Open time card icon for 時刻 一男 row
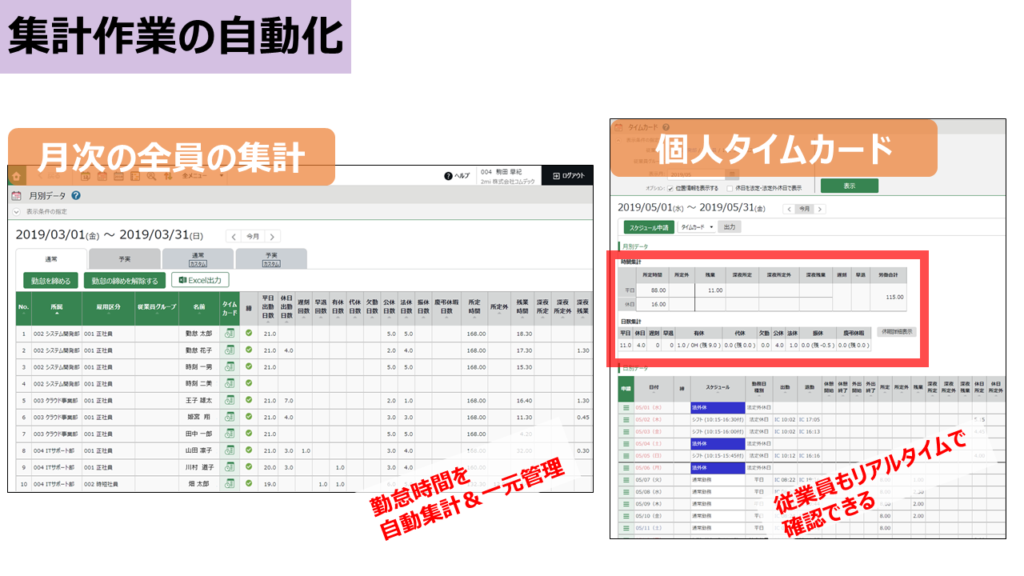Viewport: 1024px width, 576px height. [x=229, y=367]
